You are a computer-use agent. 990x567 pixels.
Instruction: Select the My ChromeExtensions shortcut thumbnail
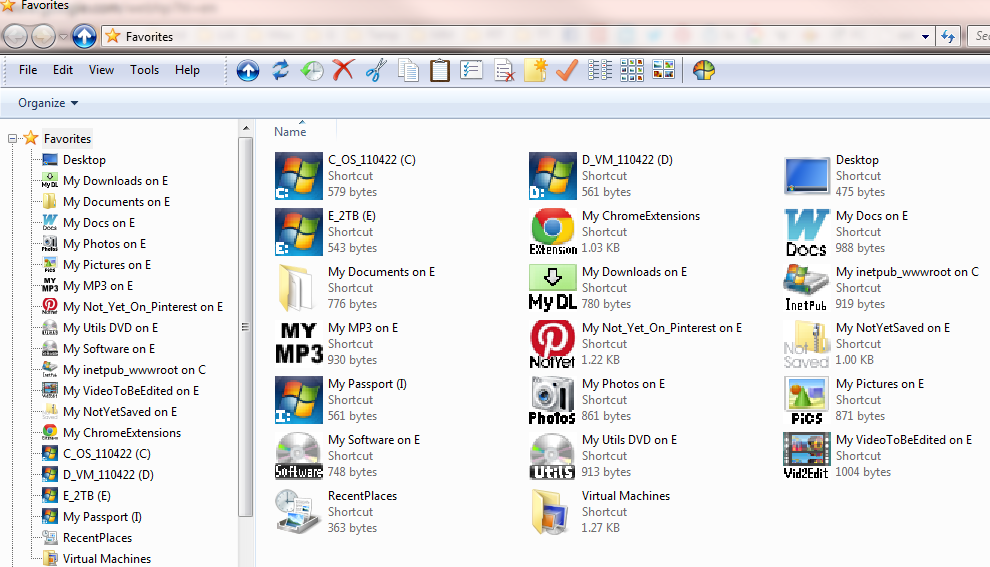point(552,232)
